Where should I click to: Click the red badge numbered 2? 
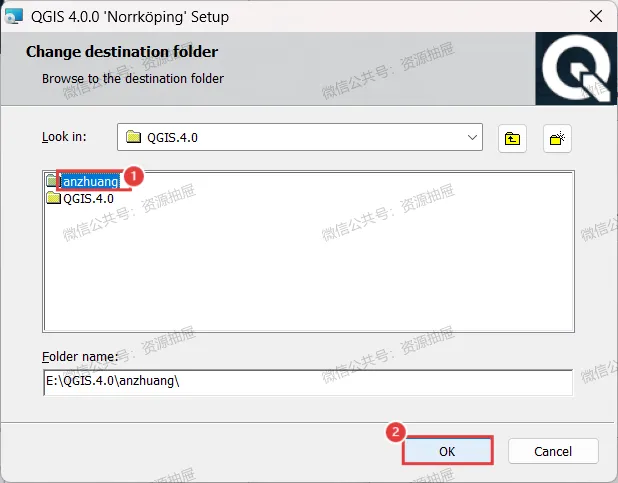point(395,431)
